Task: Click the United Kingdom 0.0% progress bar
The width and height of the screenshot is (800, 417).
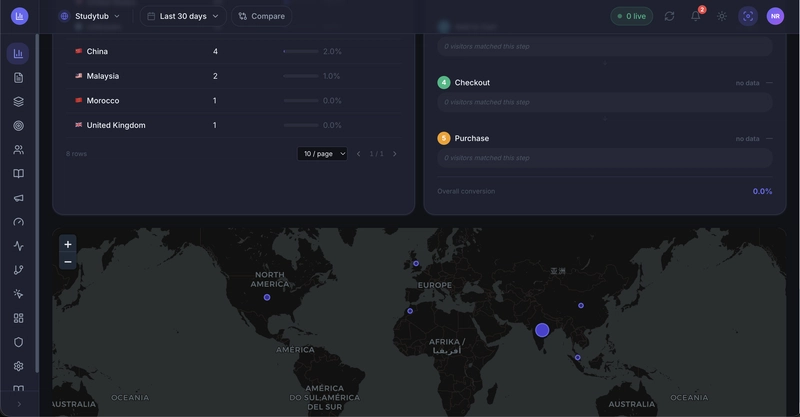Action: [x=301, y=125]
